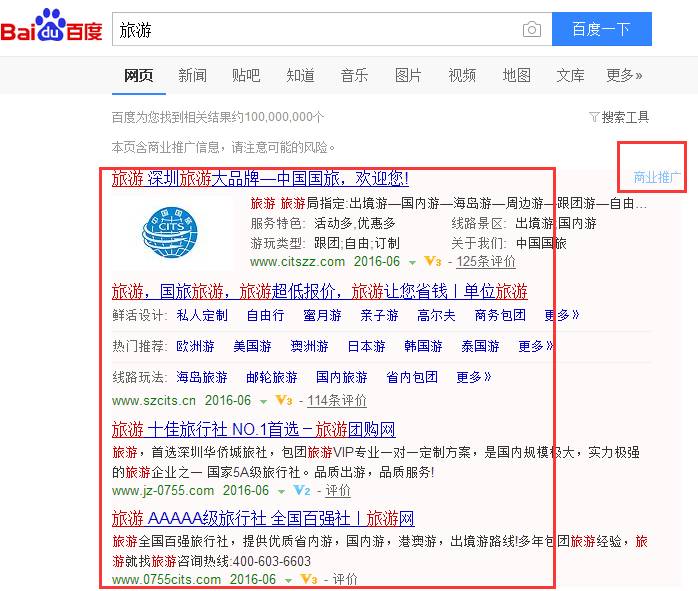Click 中国国旅 in 关于我们 row
Viewport: 698px width, 591px height.
541,243
